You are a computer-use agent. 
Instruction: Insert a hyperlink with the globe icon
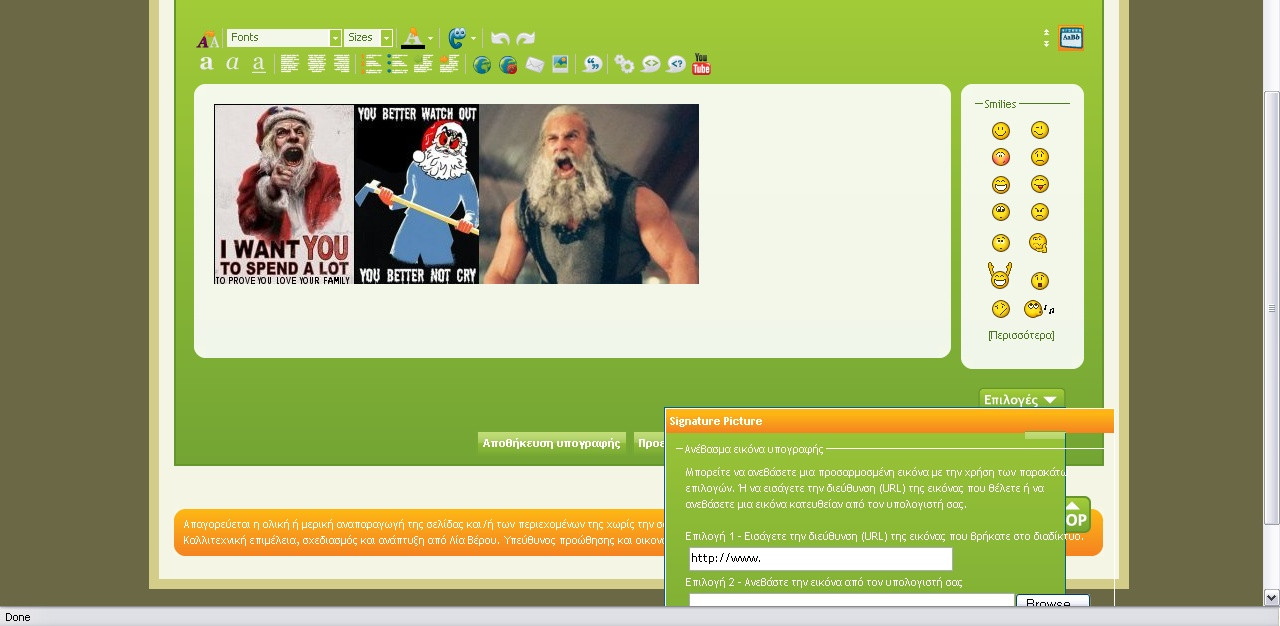482,65
